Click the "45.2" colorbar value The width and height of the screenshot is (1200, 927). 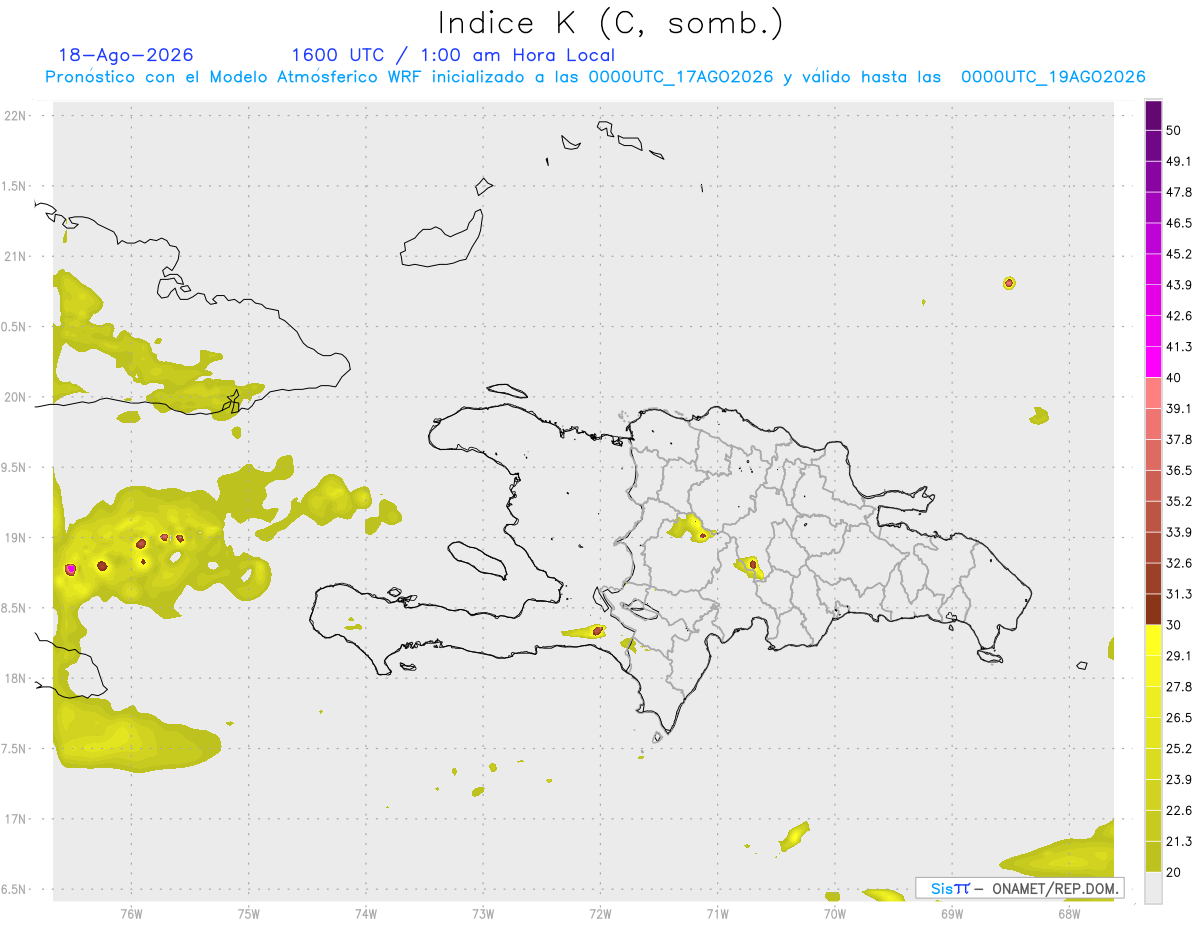[x=1179, y=254]
